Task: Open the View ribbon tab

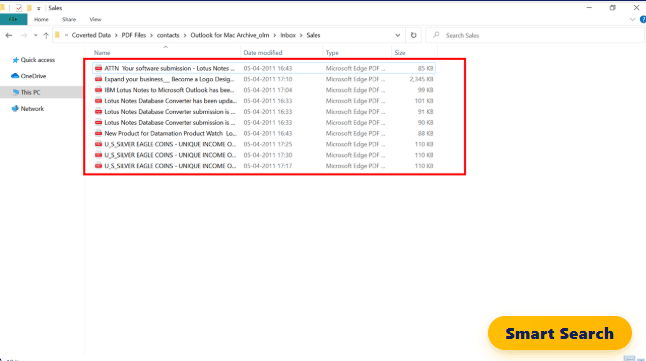Action: tap(95, 19)
